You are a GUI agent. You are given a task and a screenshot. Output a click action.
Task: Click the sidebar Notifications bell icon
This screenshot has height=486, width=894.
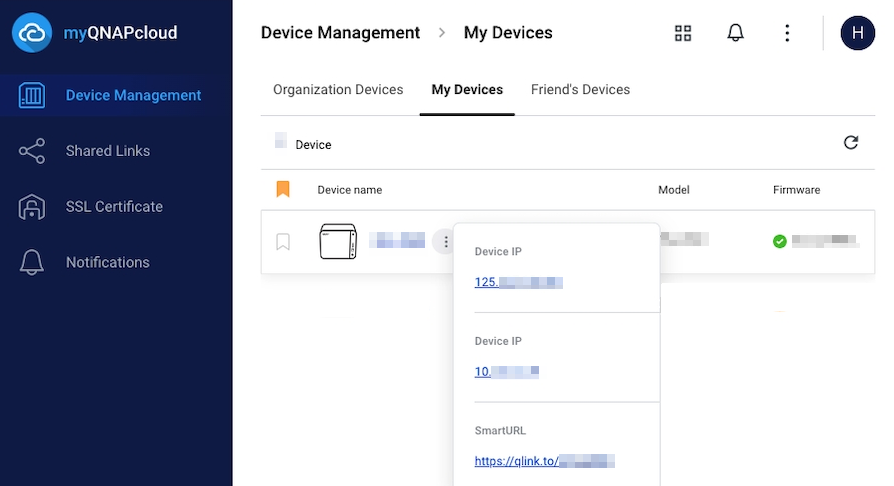click(32, 262)
